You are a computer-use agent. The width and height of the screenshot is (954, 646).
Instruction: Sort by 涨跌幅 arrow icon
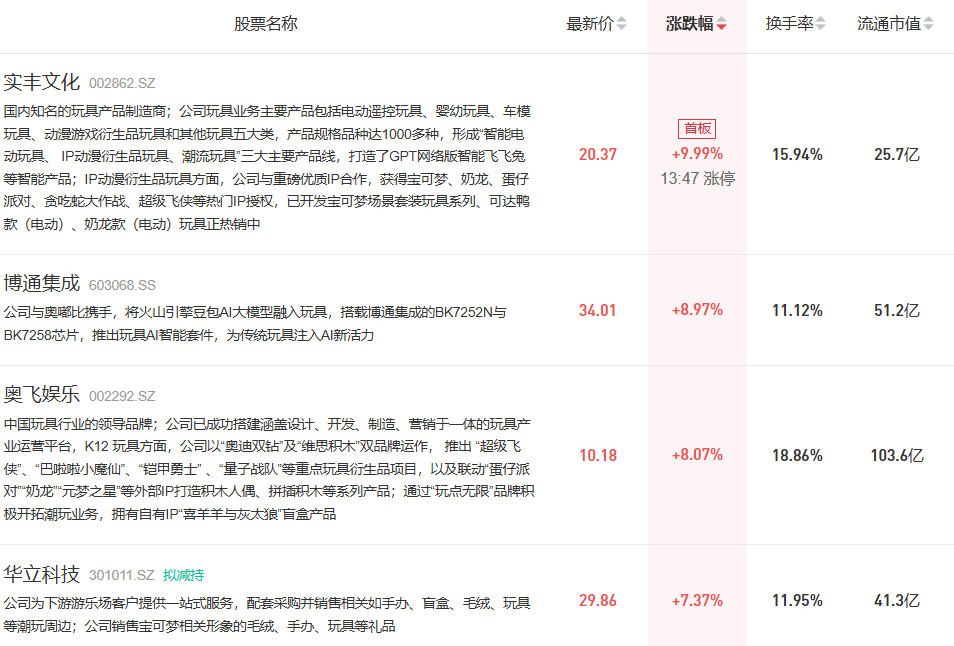(721, 24)
